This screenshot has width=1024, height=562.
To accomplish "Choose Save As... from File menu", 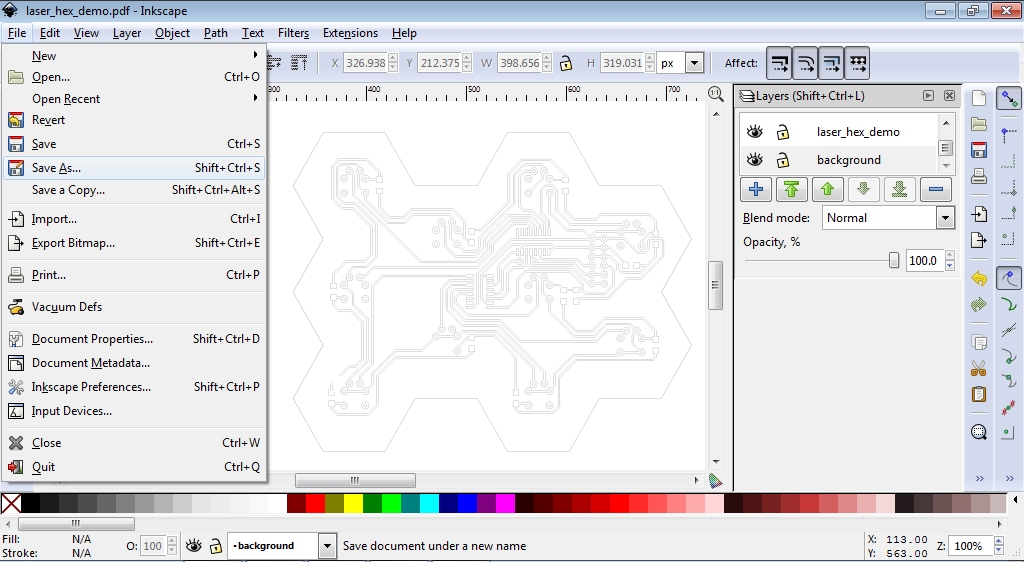I will [133, 168].
